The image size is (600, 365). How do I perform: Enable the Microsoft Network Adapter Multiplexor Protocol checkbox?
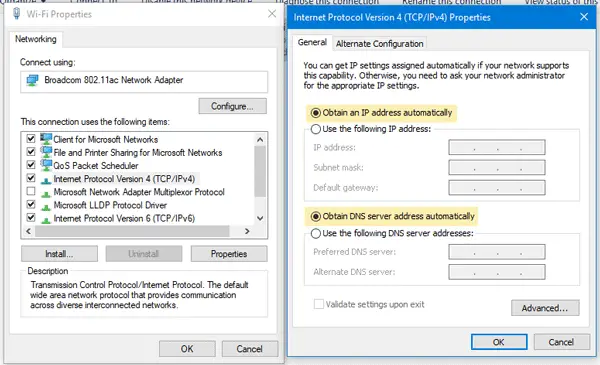coord(31,191)
